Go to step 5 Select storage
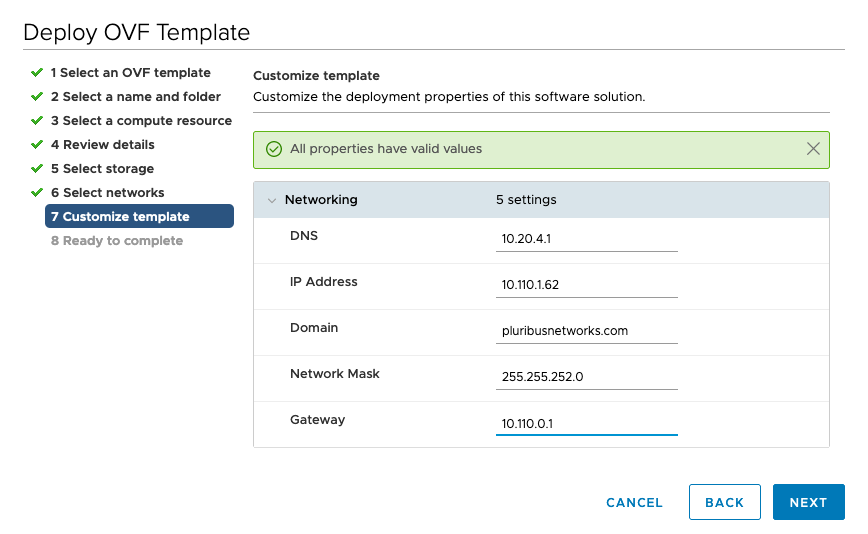 [102, 169]
